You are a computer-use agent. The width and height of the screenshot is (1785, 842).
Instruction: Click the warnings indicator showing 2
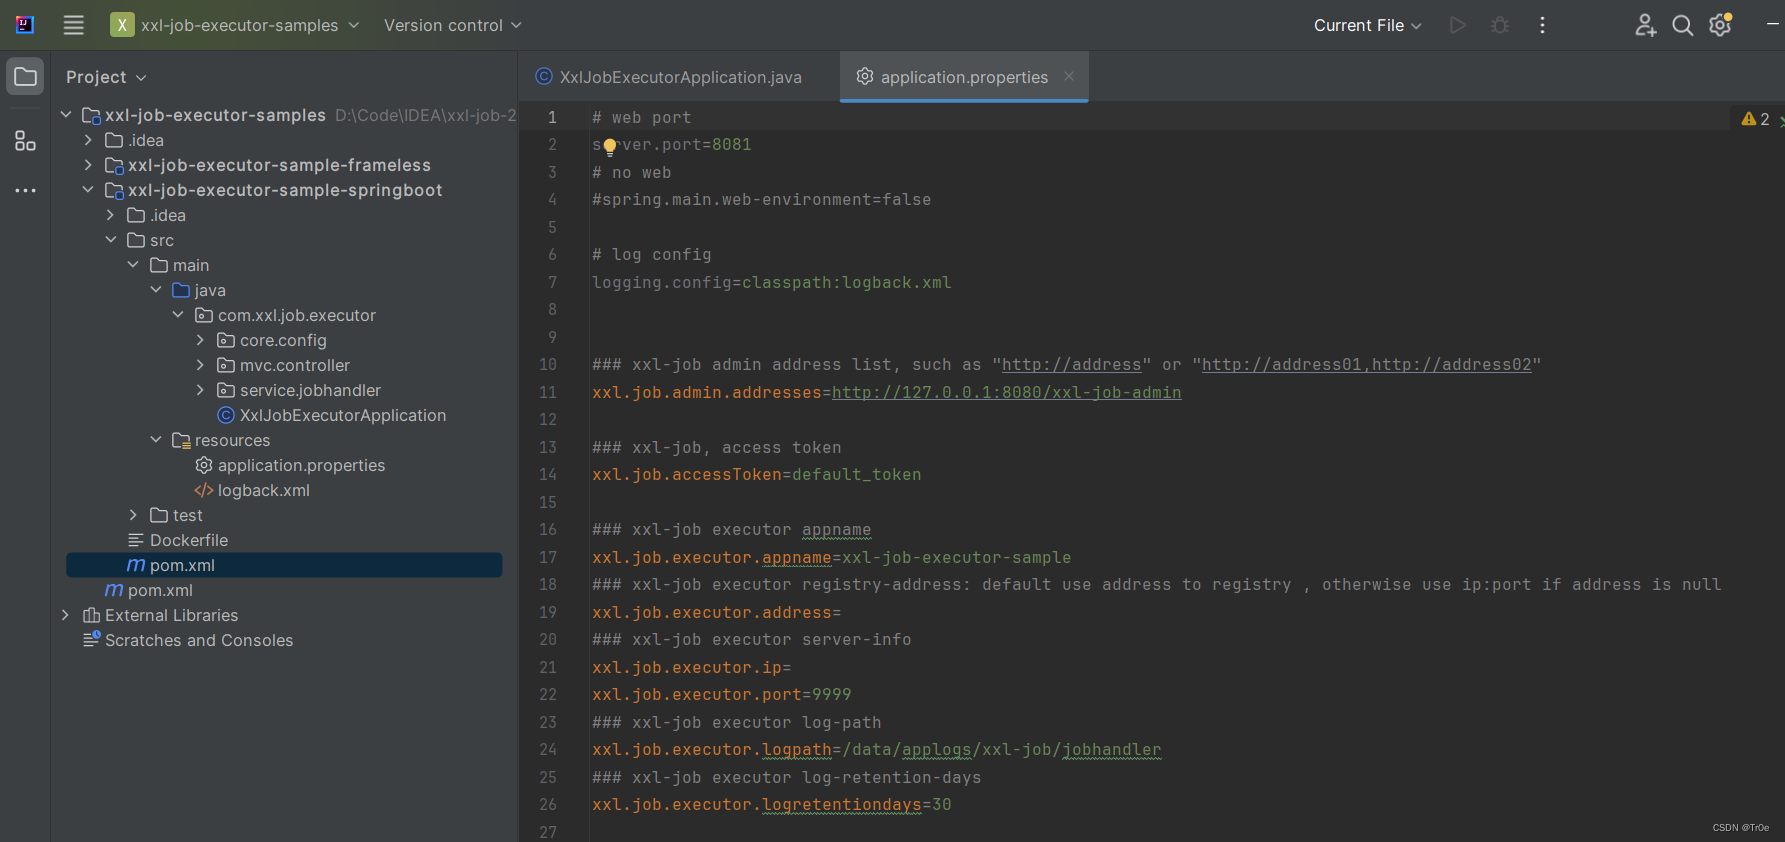coord(1755,119)
